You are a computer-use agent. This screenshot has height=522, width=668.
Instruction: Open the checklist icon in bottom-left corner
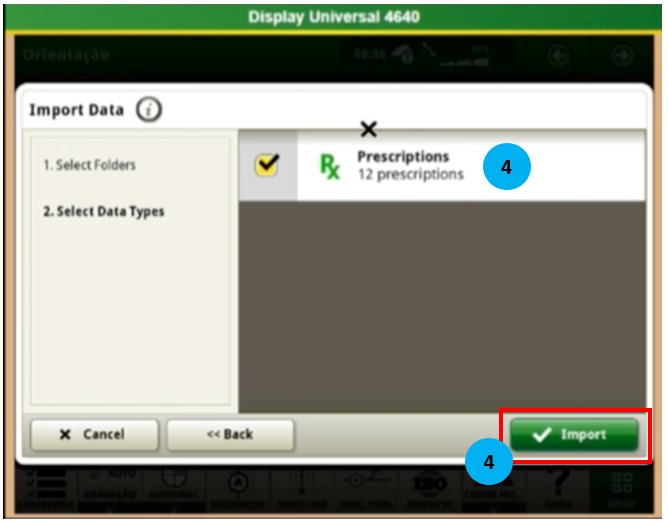[46, 486]
